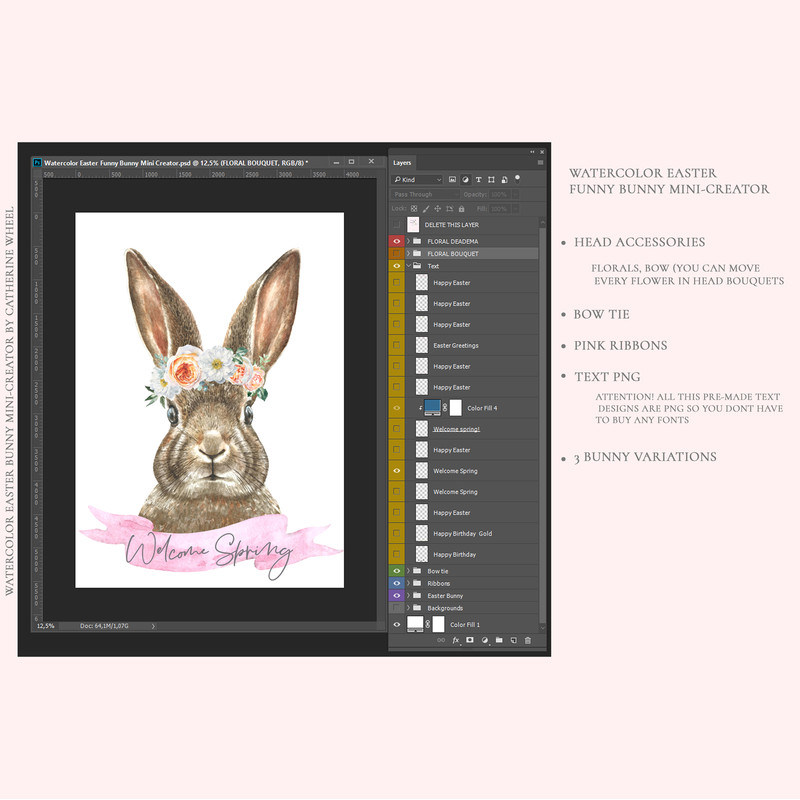The height and width of the screenshot is (800, 800).
Task: Click the smart object filter icon
Action: click(505, 179)
